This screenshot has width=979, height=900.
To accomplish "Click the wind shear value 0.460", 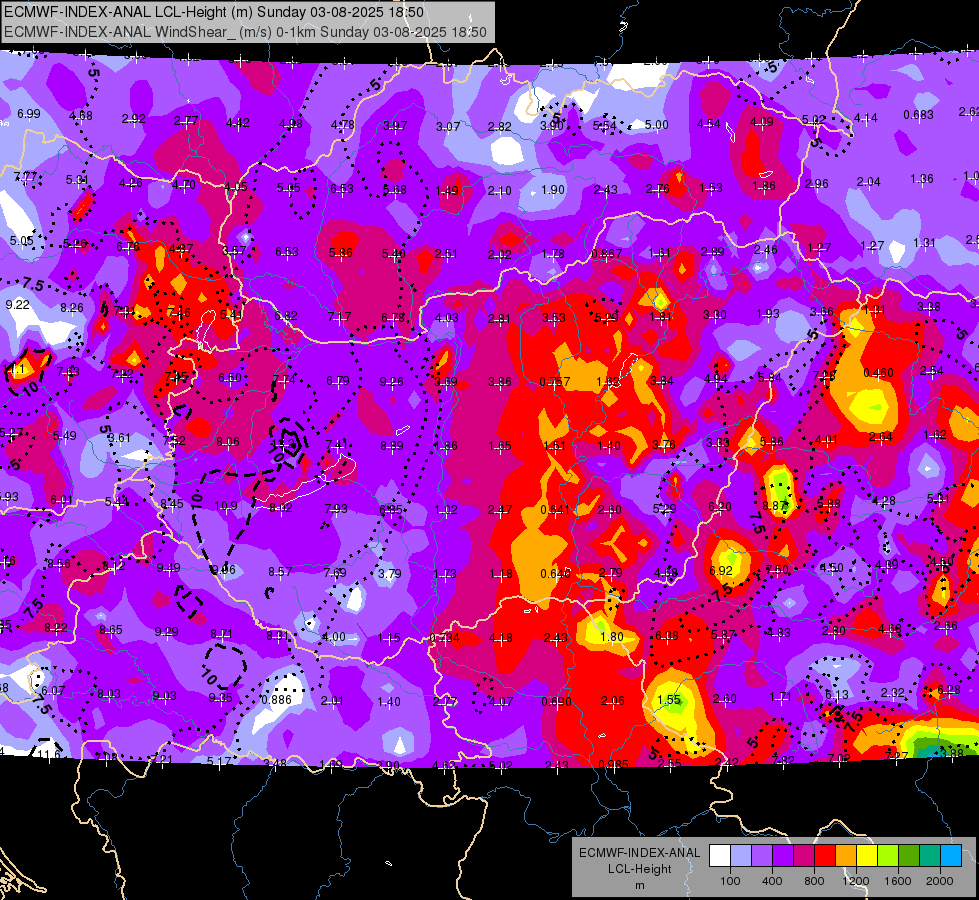I will tap(878, 373).
